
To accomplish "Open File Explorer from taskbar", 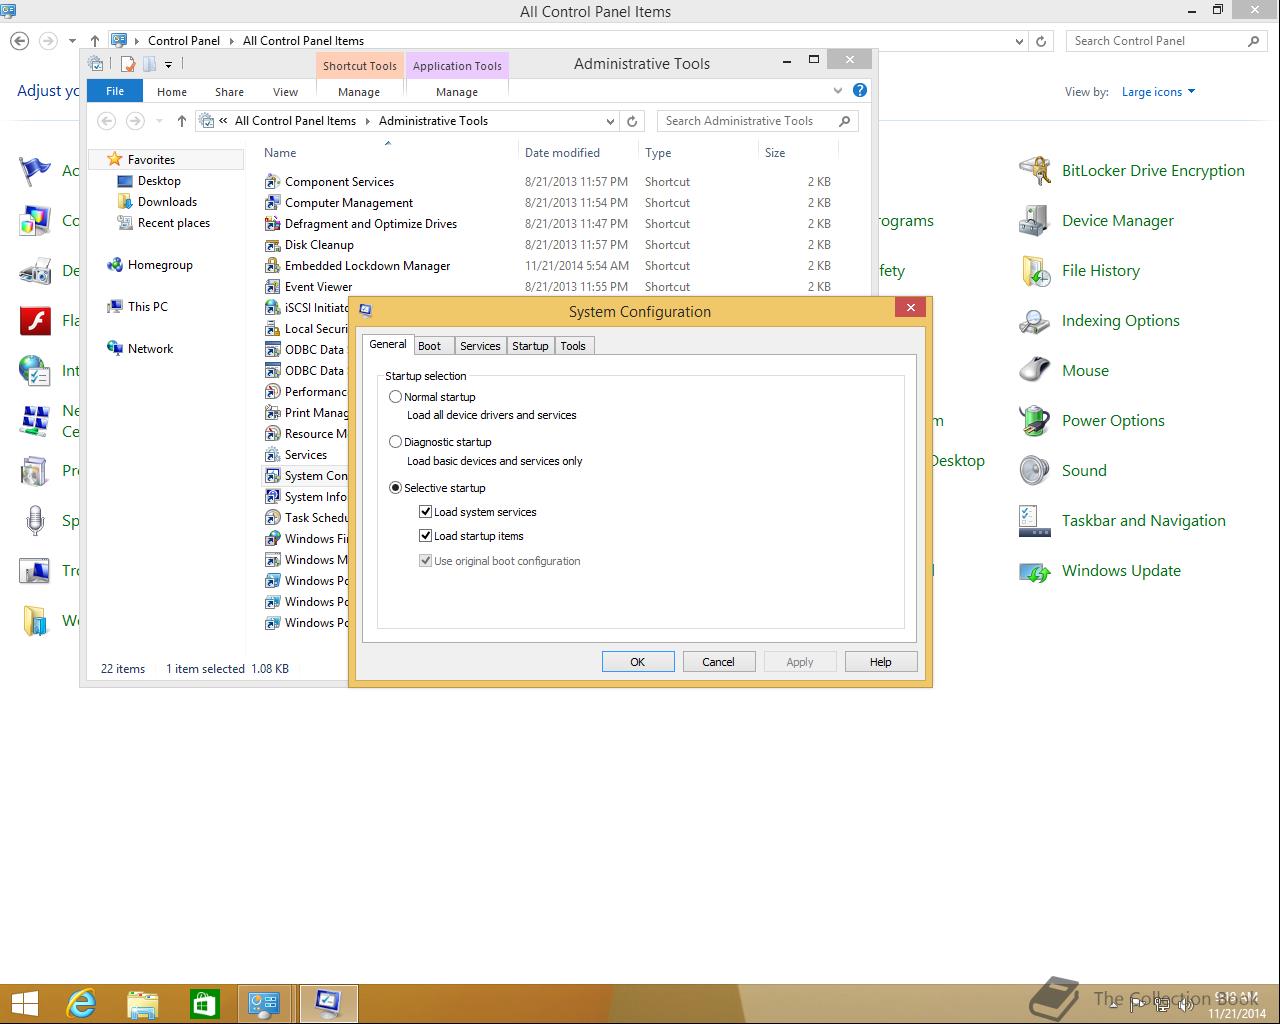I will pos(143,1003).
